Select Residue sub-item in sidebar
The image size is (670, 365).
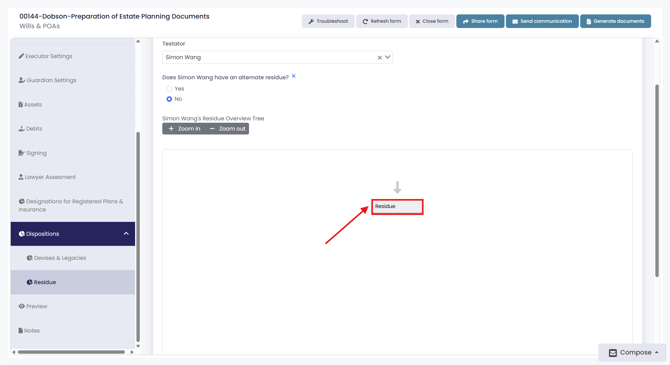coord(73,282)
